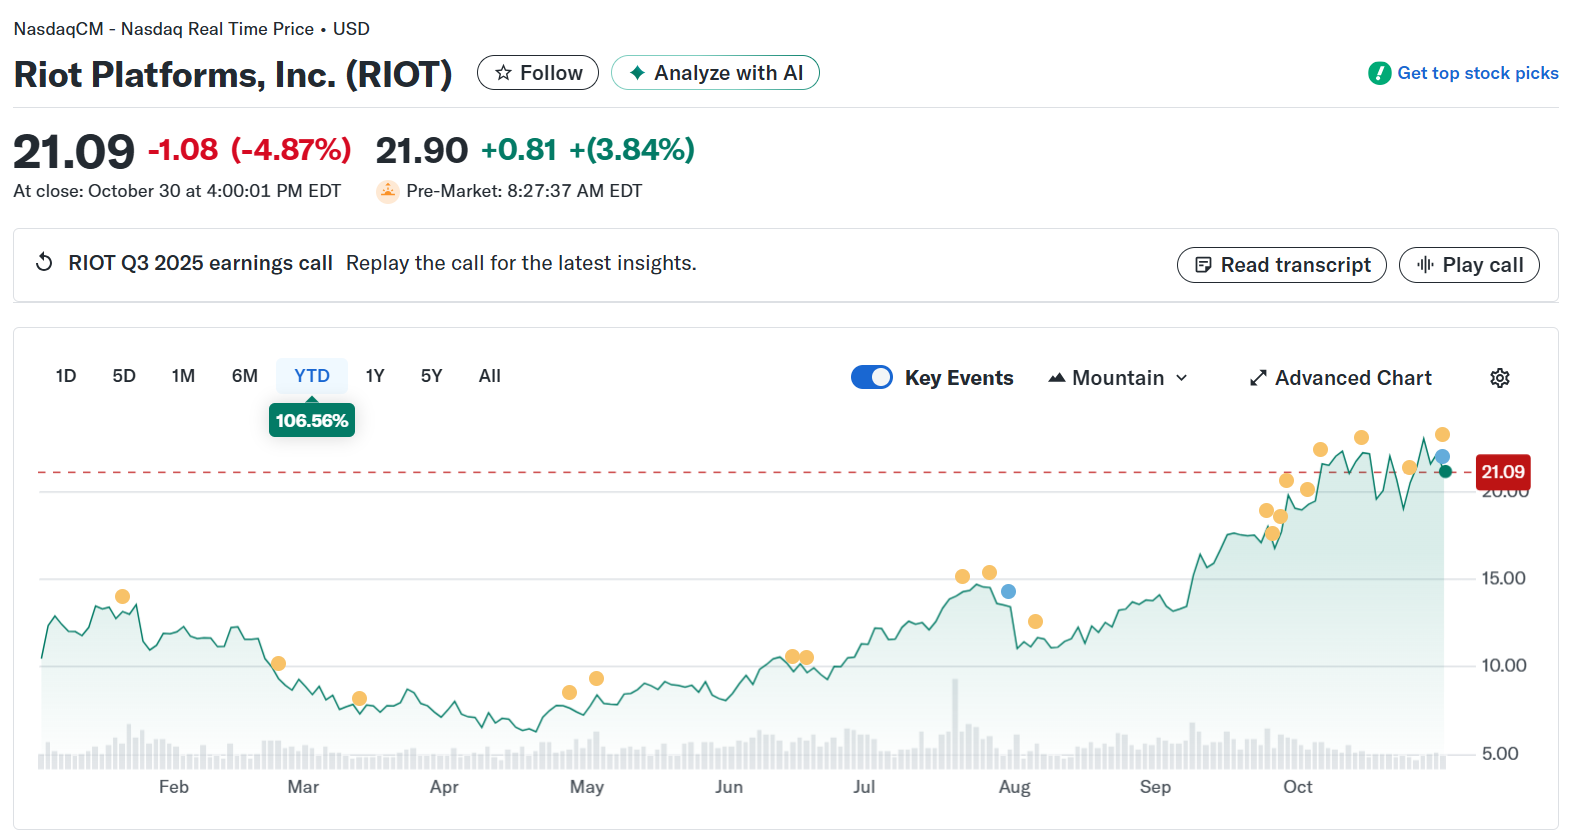Click the tall volume spike bar in late July
1577x840 pixels.
pyautogui.click(x=955, y=723)
